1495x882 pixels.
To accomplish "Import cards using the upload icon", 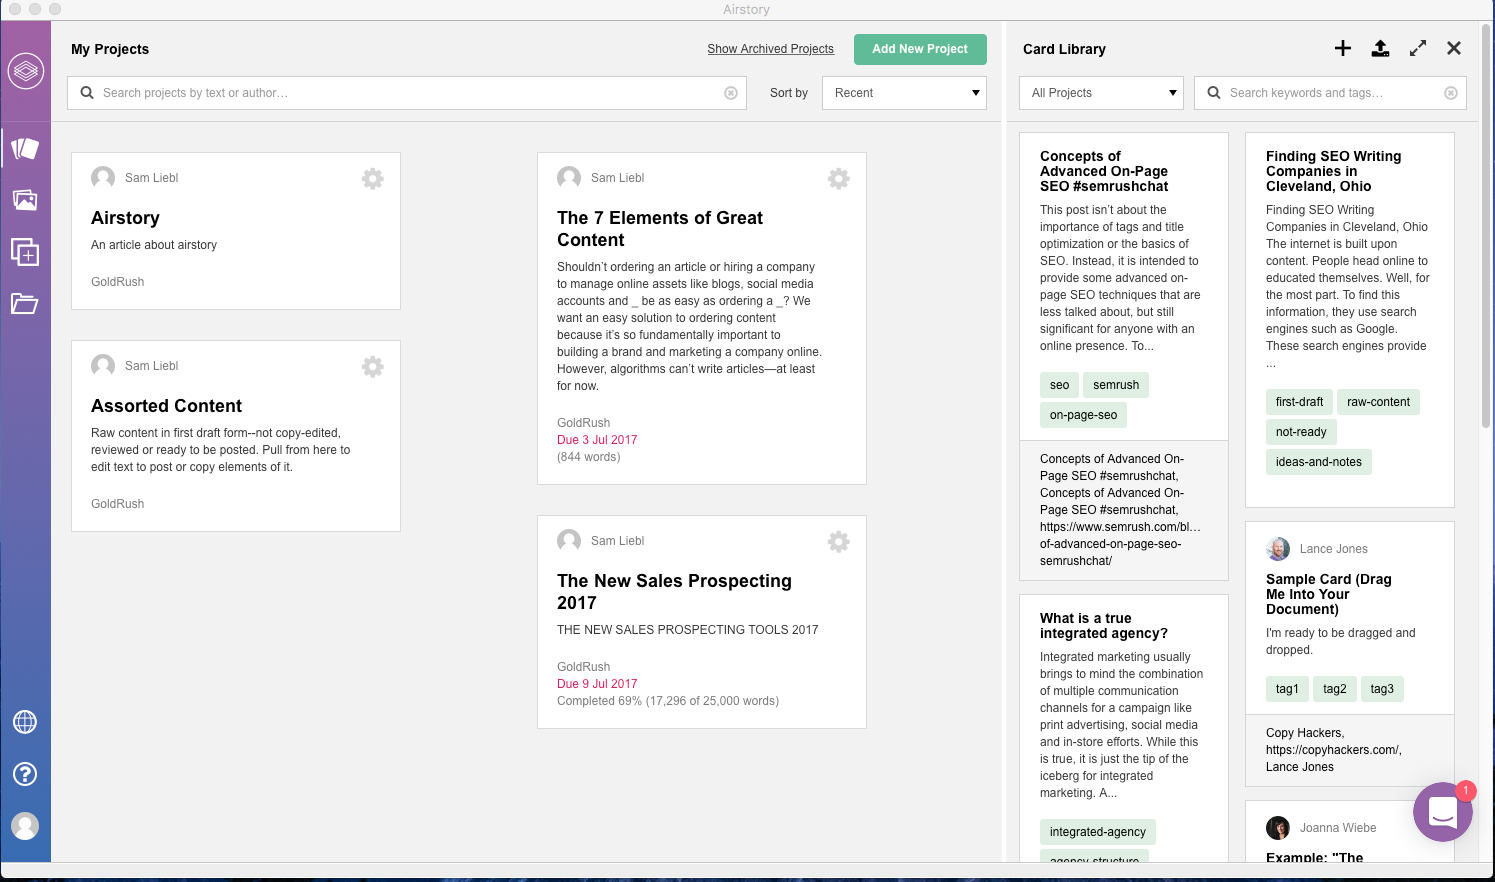I will 1380,47.
